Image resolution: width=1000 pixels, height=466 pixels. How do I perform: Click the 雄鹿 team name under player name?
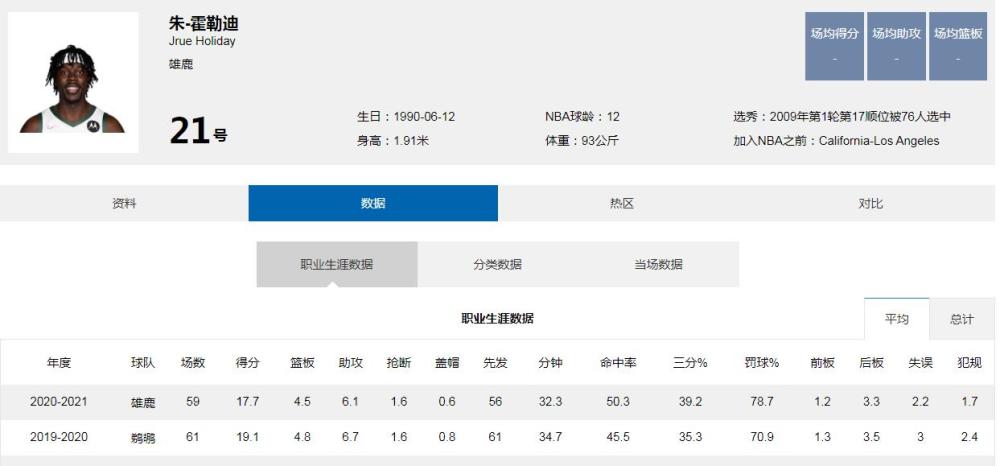(x=181, y=64)
